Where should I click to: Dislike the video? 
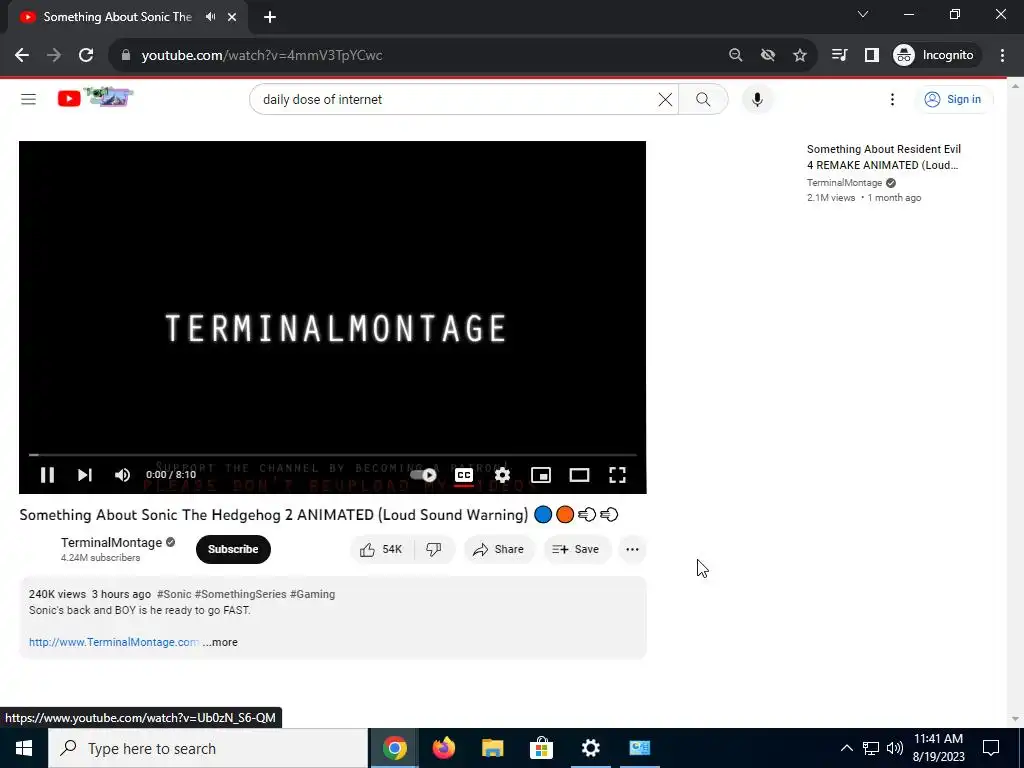434,549
